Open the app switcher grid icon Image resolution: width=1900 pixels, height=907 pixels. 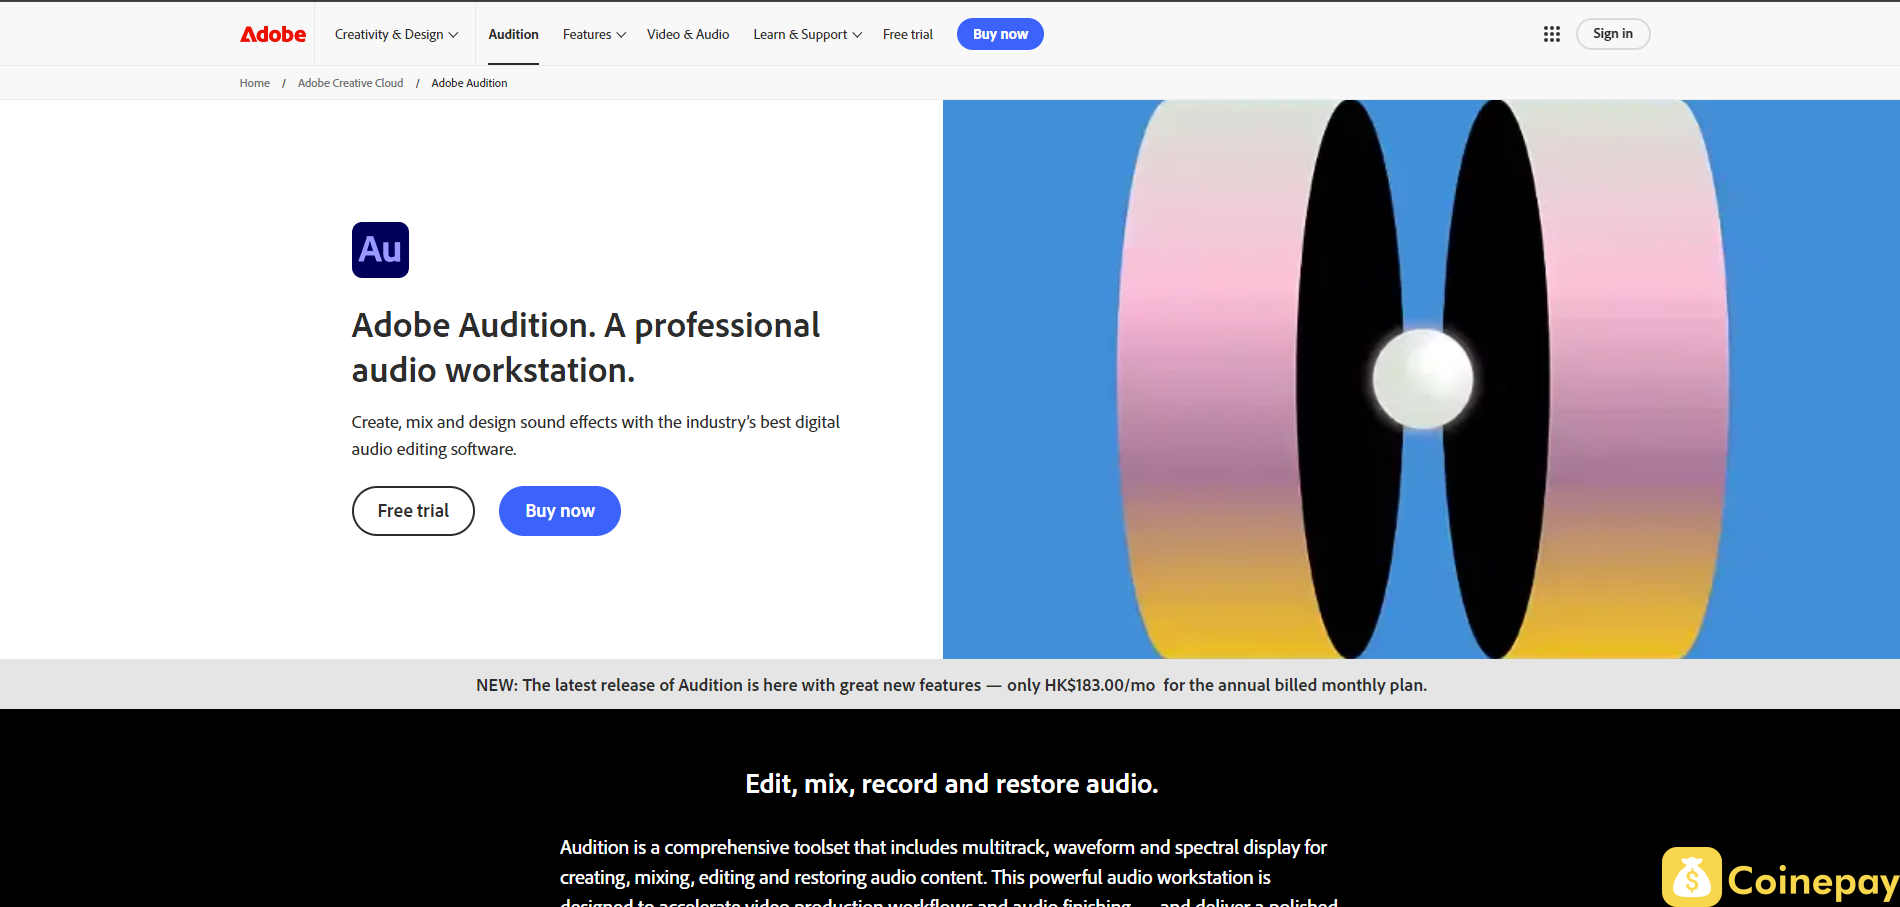click(x=1552, y=34)
